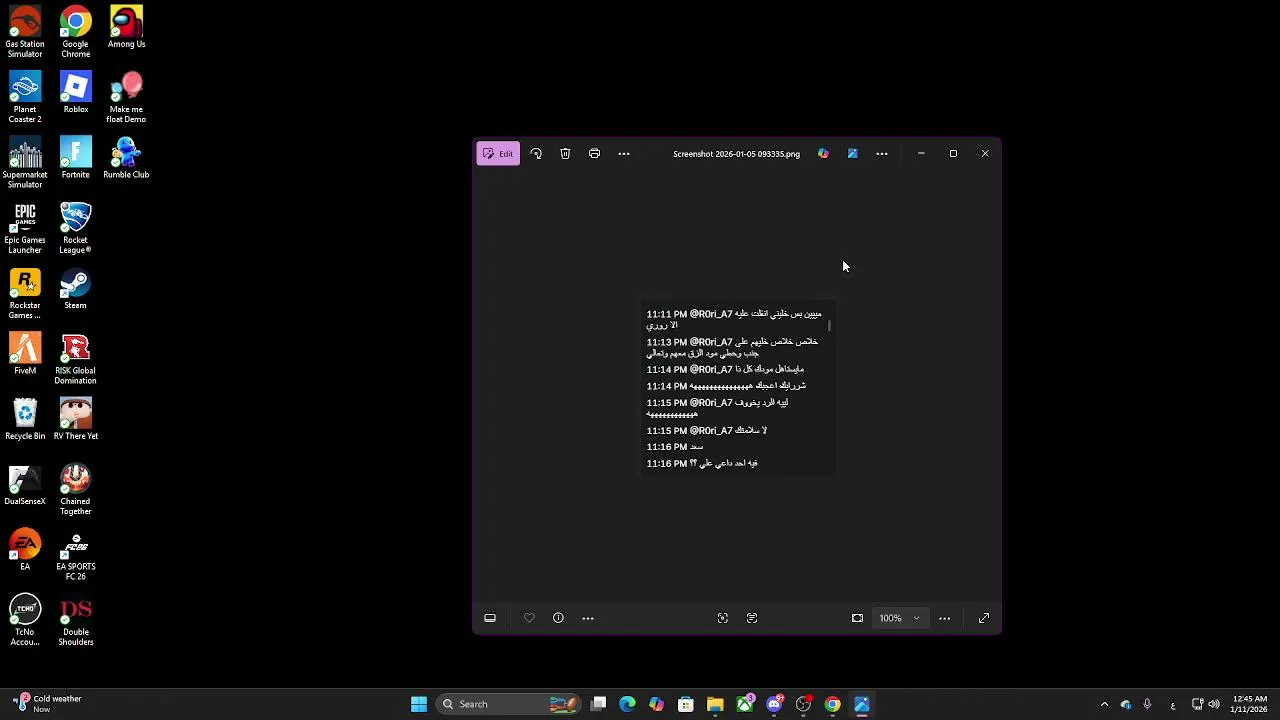Print the image with the printer icon
Screen dimensions: 1280x720
[x=594, y=154]
